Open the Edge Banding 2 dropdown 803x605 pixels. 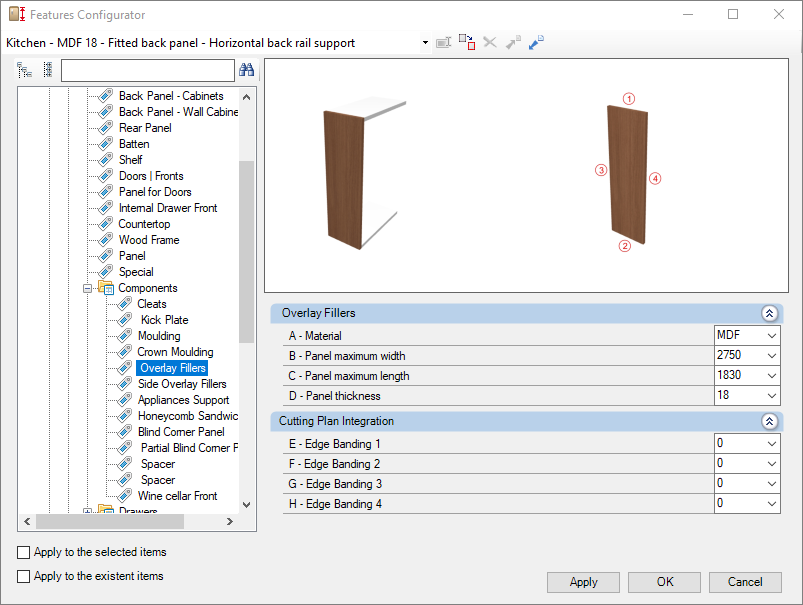pyautogui.click(x=772, y=464)
